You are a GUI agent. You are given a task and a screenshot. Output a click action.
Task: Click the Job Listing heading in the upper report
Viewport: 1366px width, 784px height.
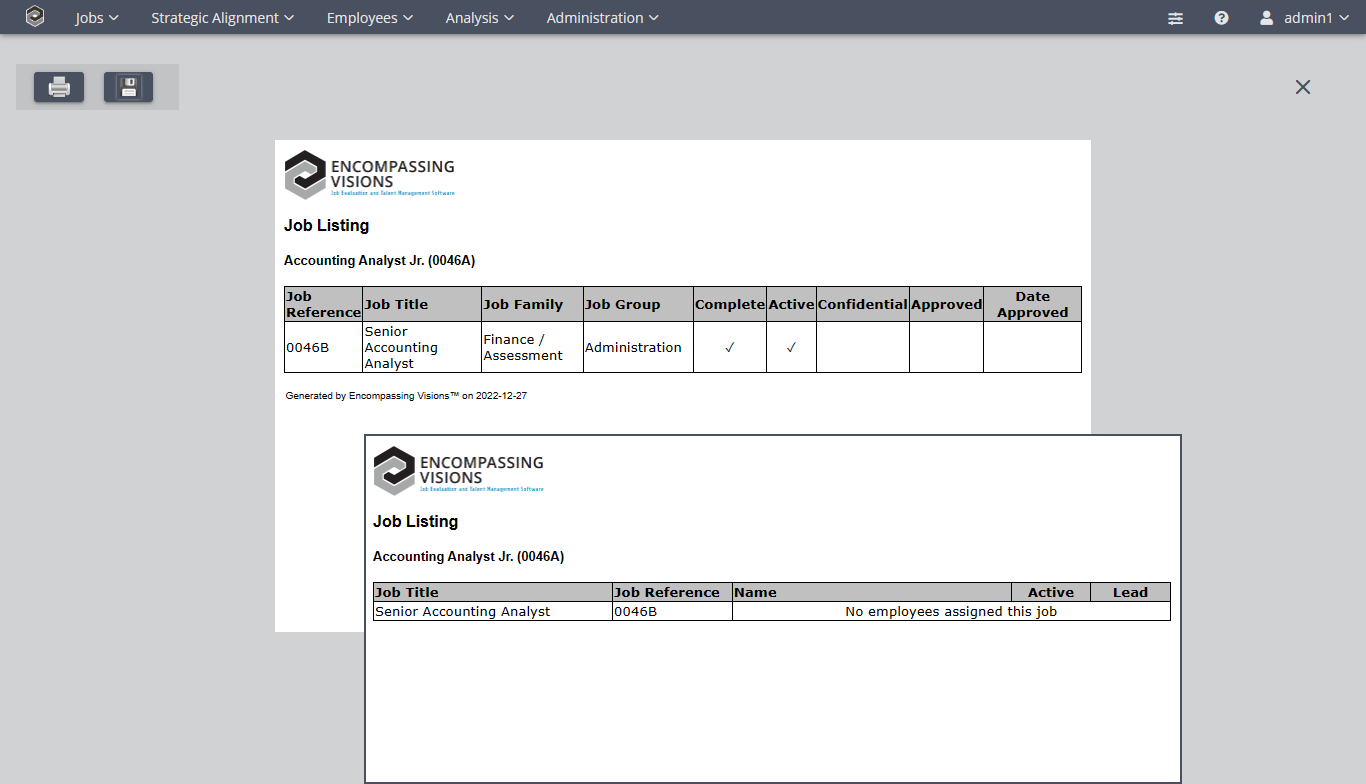pos(326,226)
